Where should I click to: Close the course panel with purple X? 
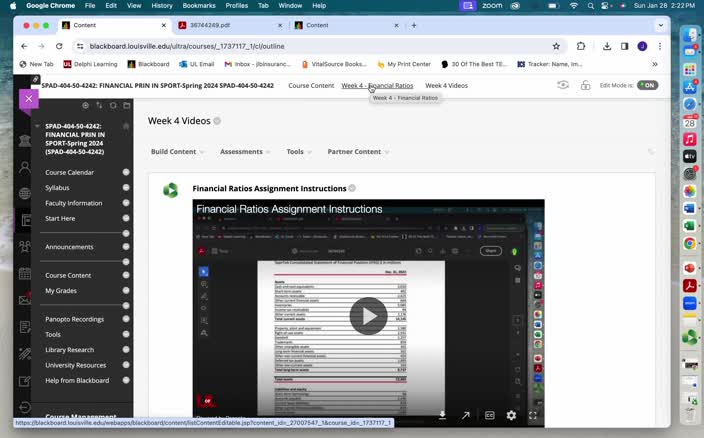28,98
